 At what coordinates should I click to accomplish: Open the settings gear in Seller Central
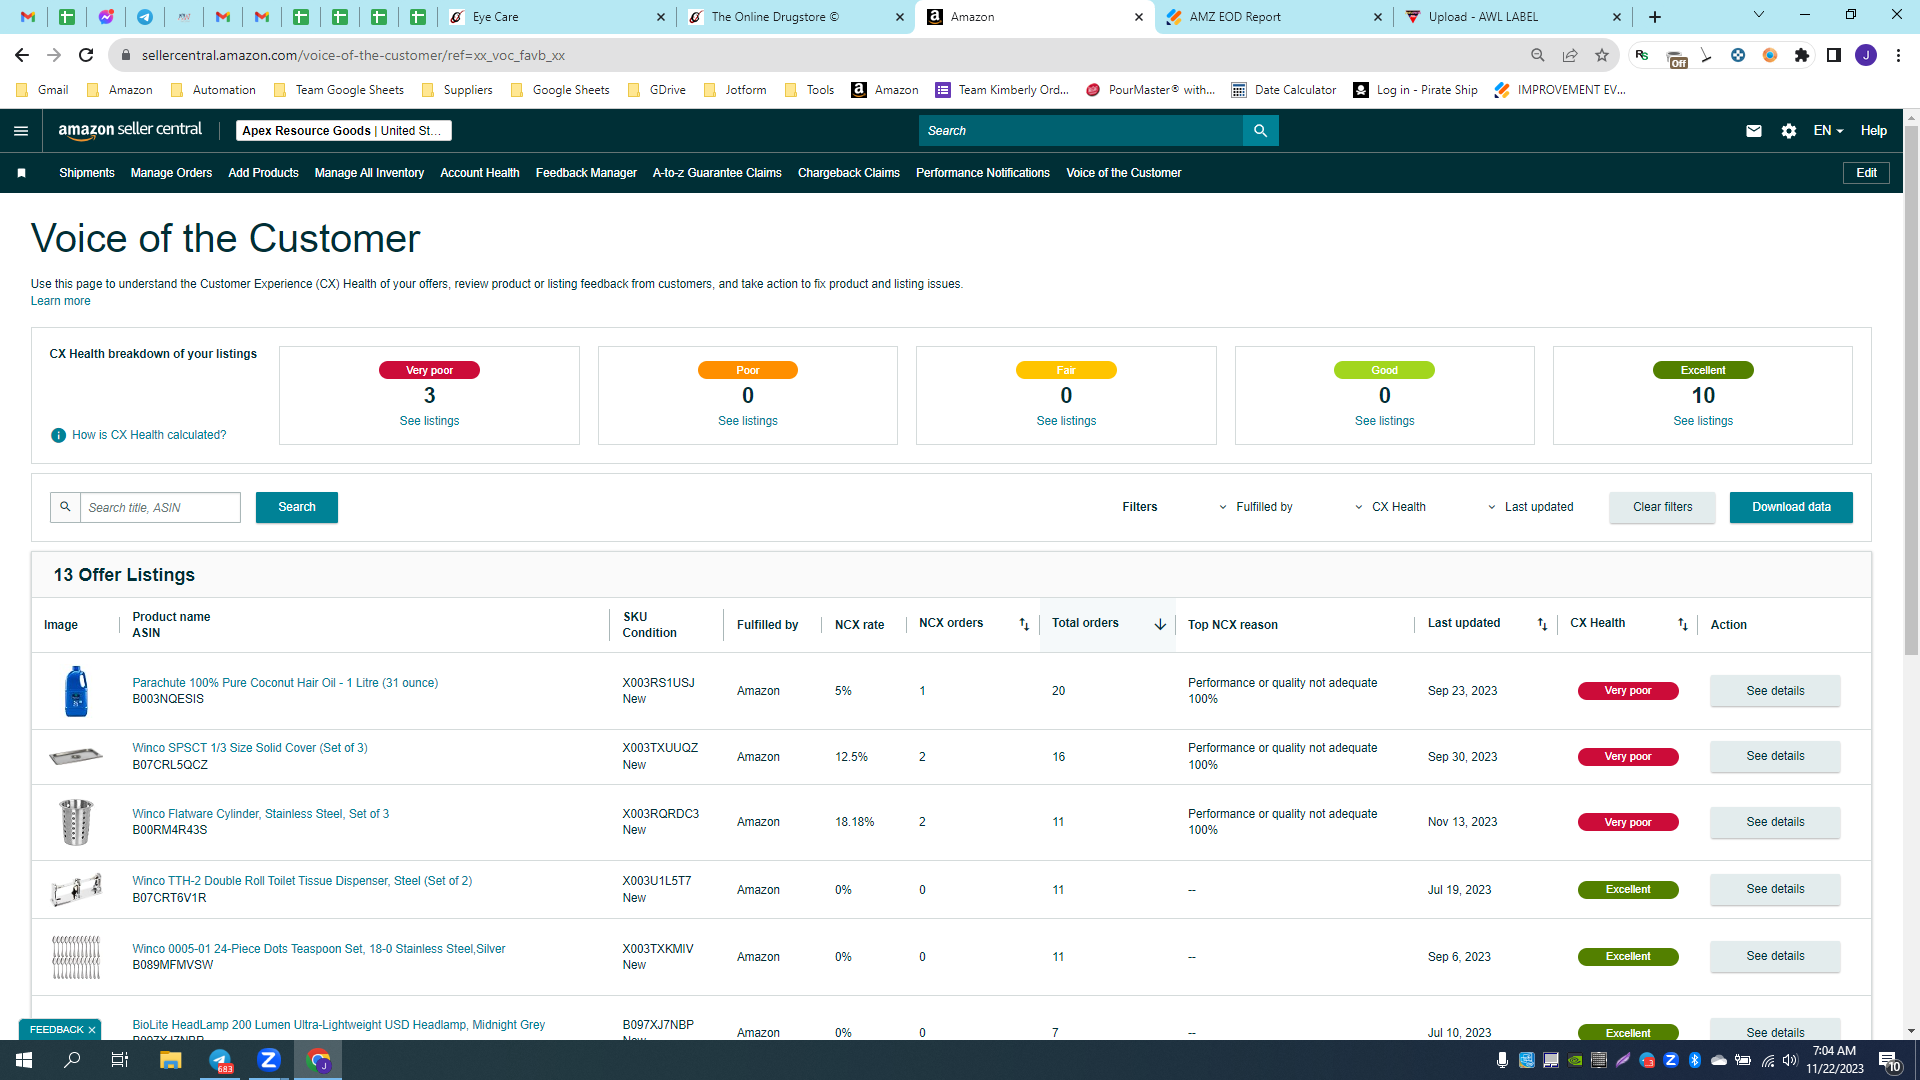[x=1789, y=131]
